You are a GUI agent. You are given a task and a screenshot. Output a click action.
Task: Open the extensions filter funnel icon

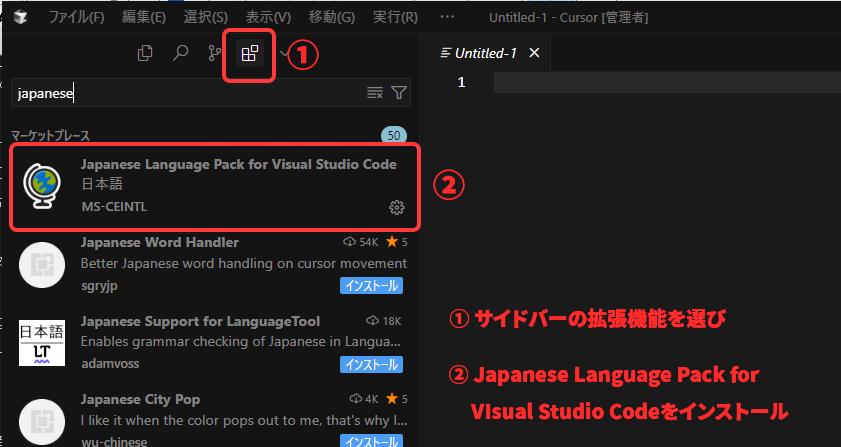pos(399,93)
